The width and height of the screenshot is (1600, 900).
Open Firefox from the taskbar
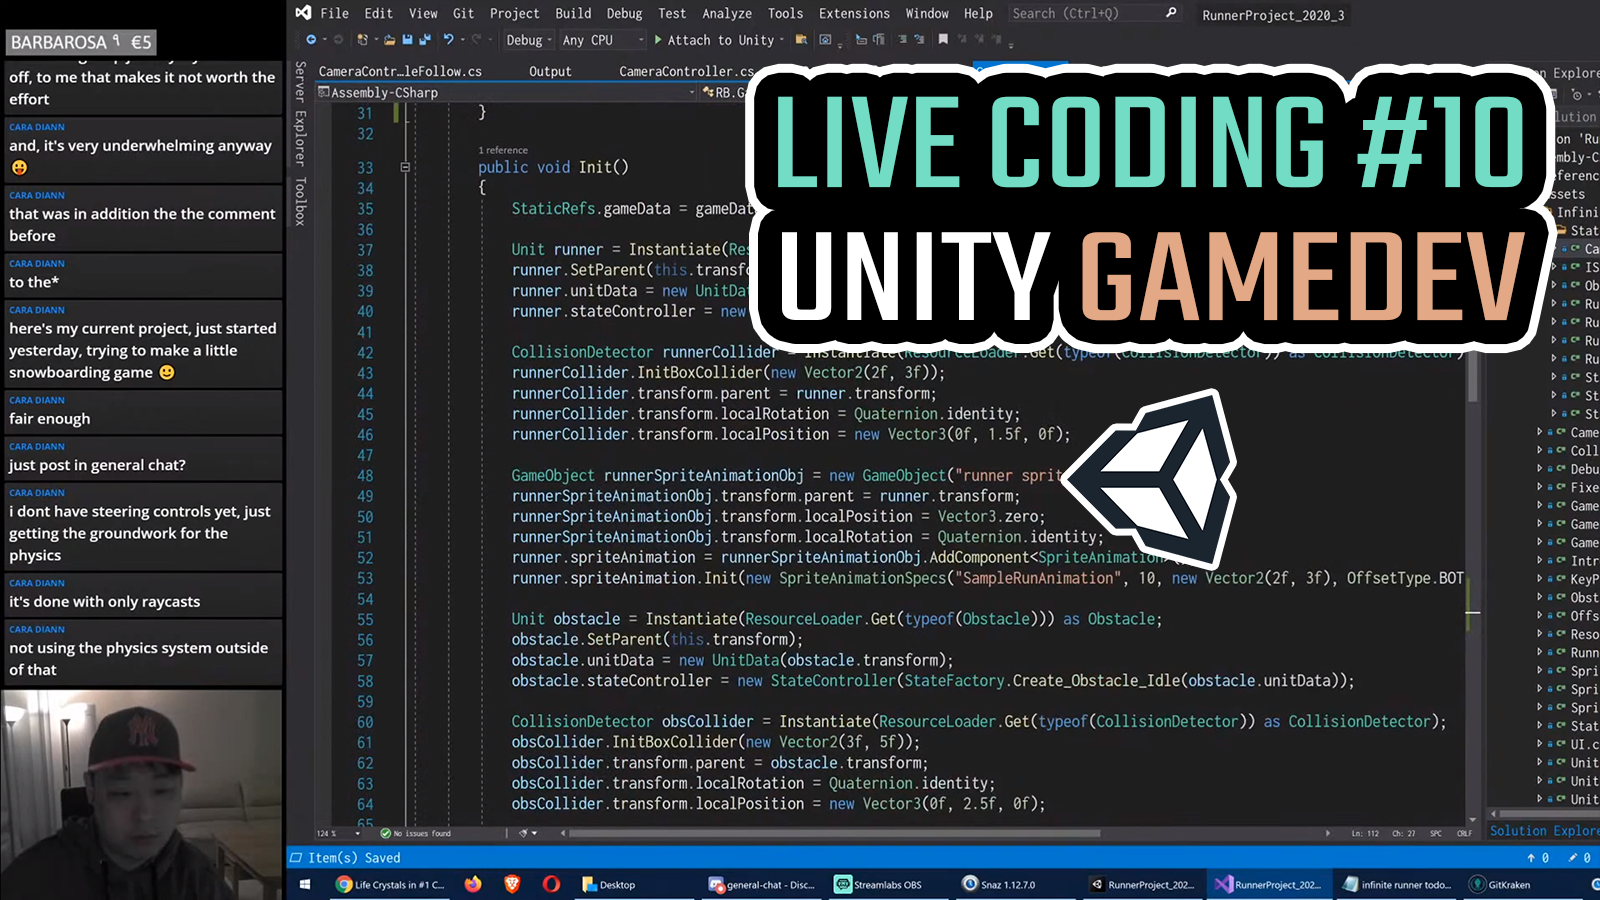point(473,885)
